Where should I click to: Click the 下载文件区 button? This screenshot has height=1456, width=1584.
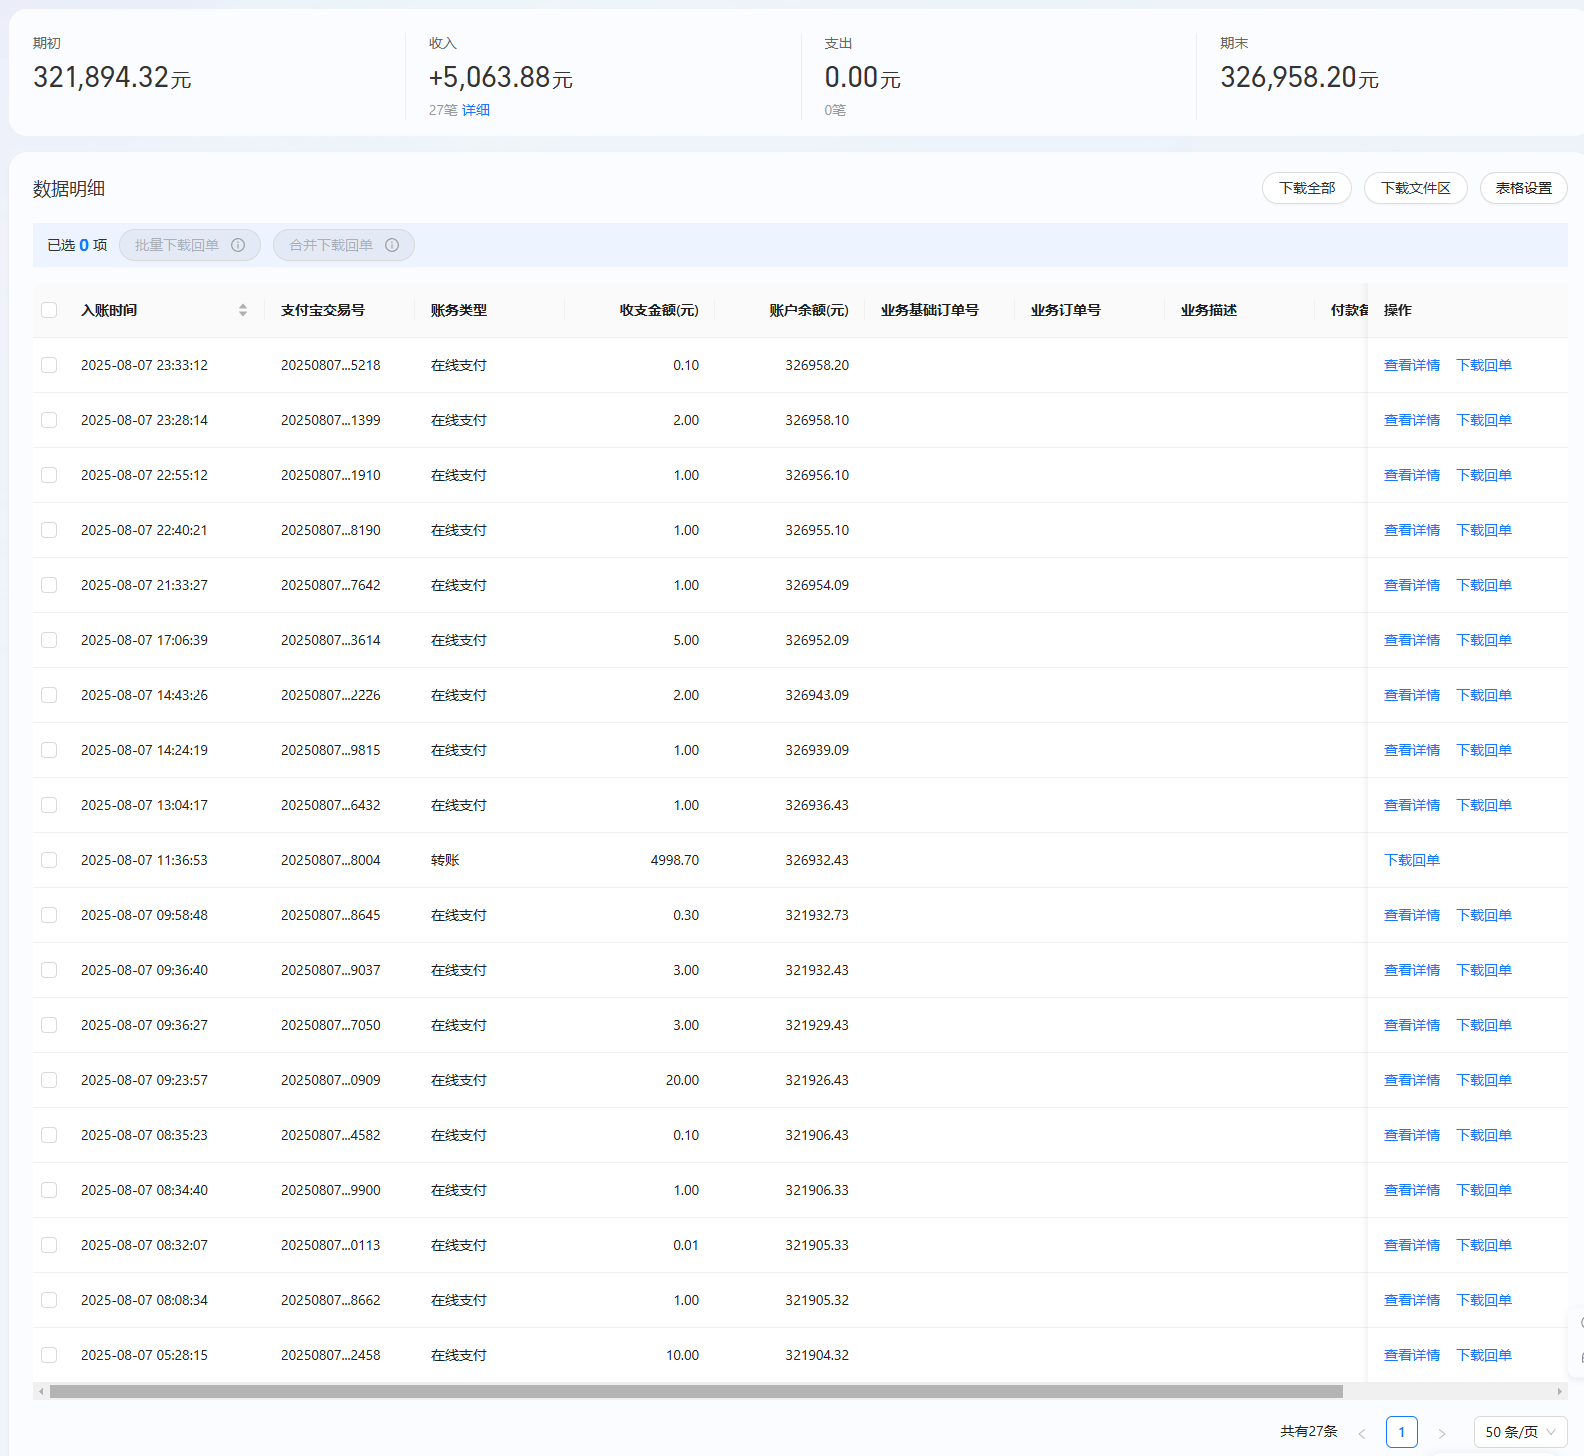(1416, 188)
